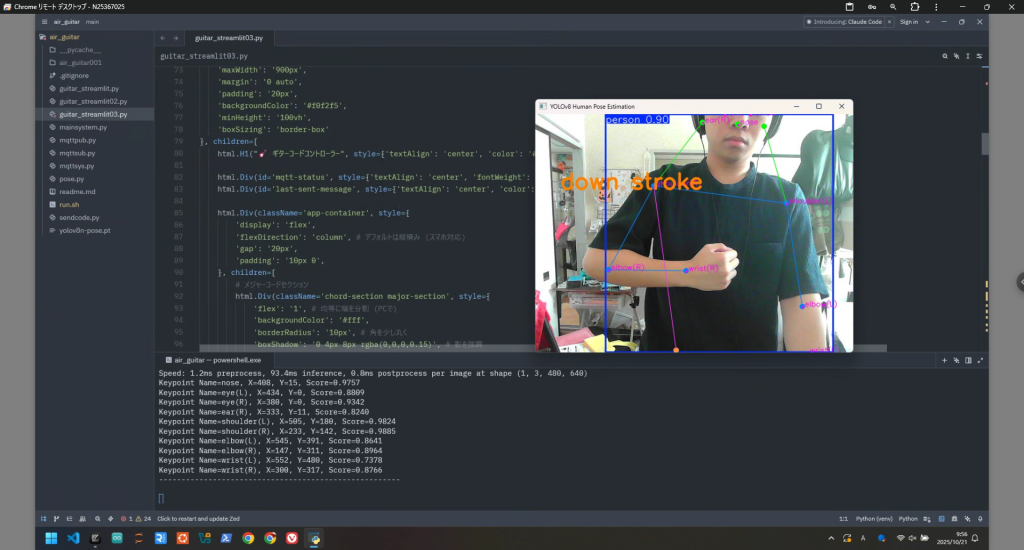Image resolution: width=1024 pixels, height=550 pixels.
Task: Click the Introducing Claude Code banner
Action: [846, 21]
